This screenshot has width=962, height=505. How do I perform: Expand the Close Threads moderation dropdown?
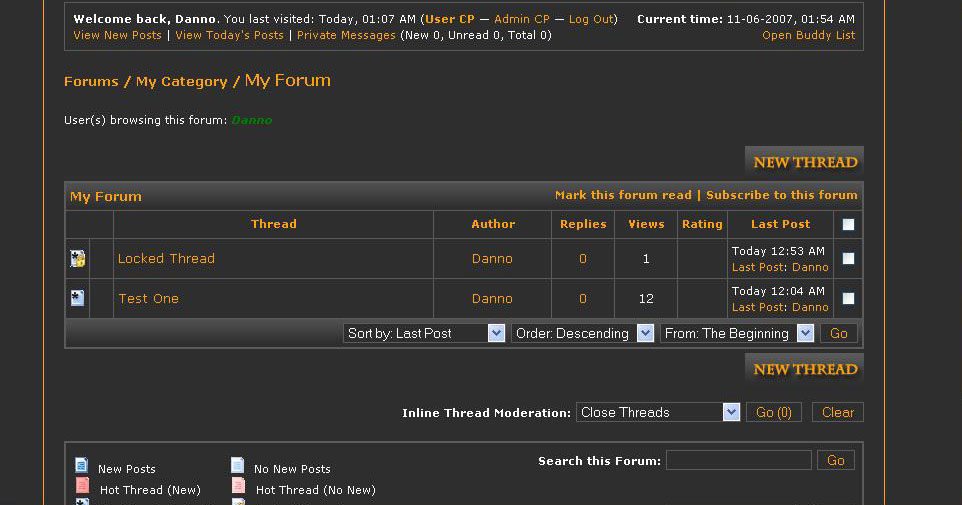click(657, 412)
